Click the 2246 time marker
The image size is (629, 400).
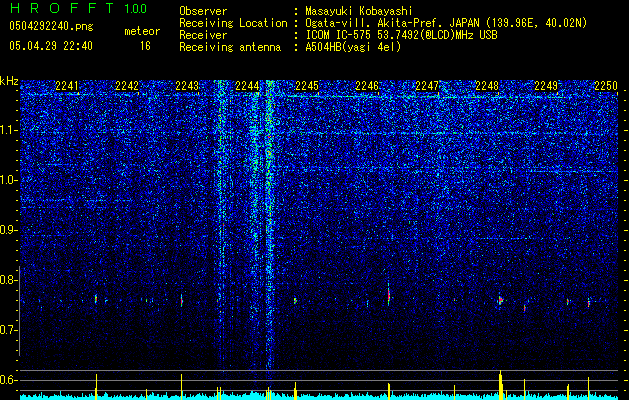367,86
